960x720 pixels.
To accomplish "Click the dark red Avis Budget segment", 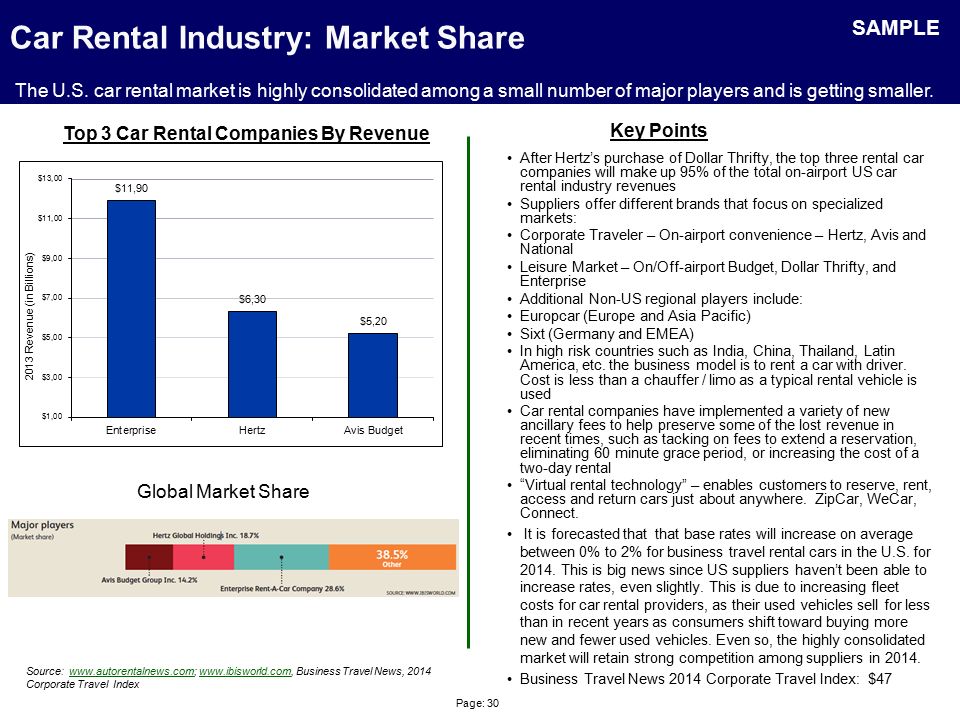I will pos(149,557).
